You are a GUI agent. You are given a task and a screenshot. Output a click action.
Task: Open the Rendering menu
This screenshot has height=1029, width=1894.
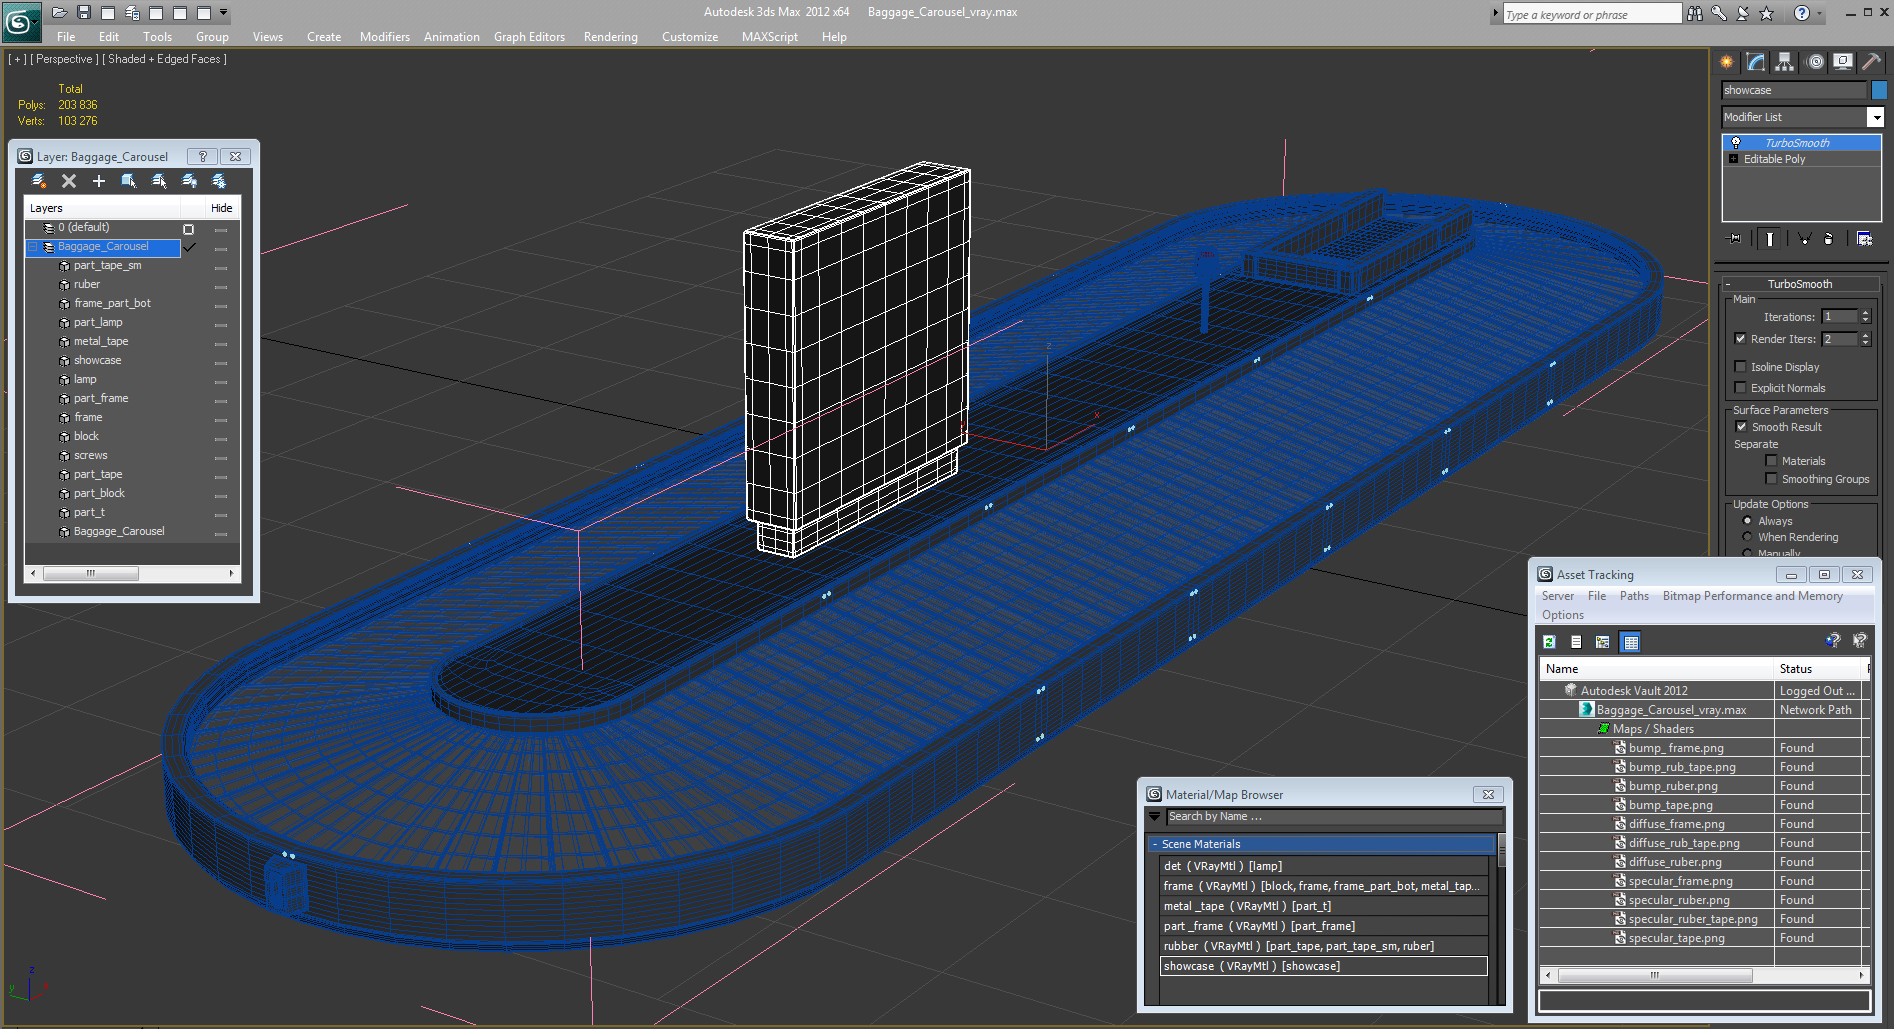coord(610,37)
